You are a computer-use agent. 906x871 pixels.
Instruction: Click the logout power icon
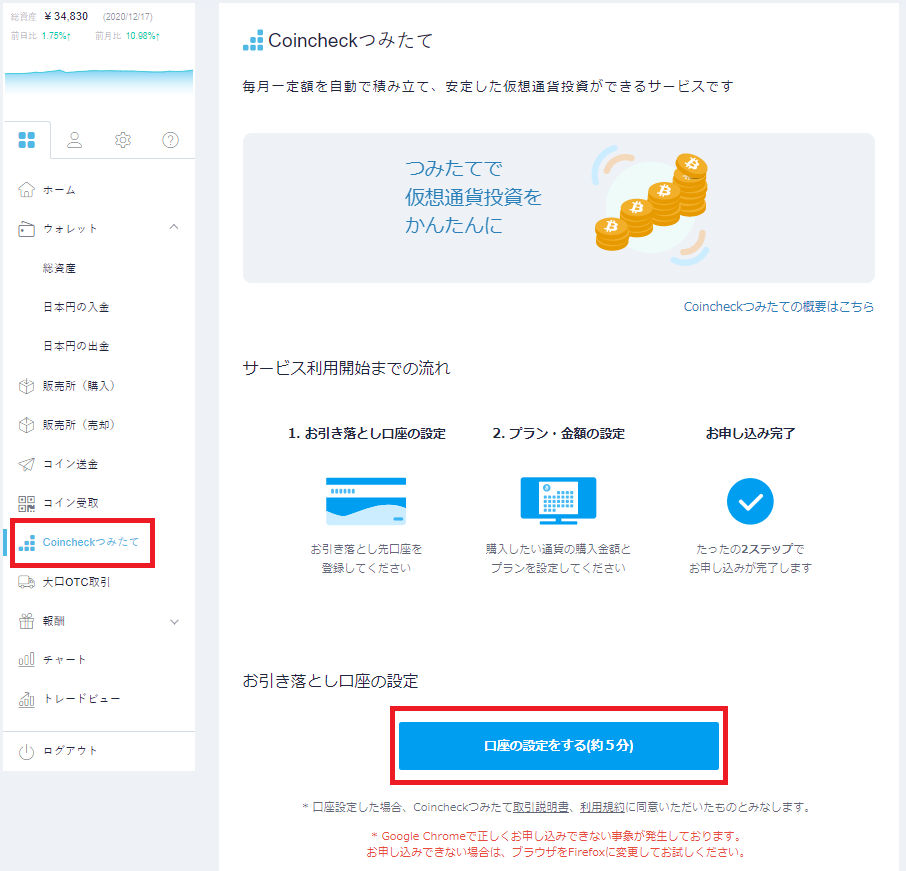click(26, 751)
